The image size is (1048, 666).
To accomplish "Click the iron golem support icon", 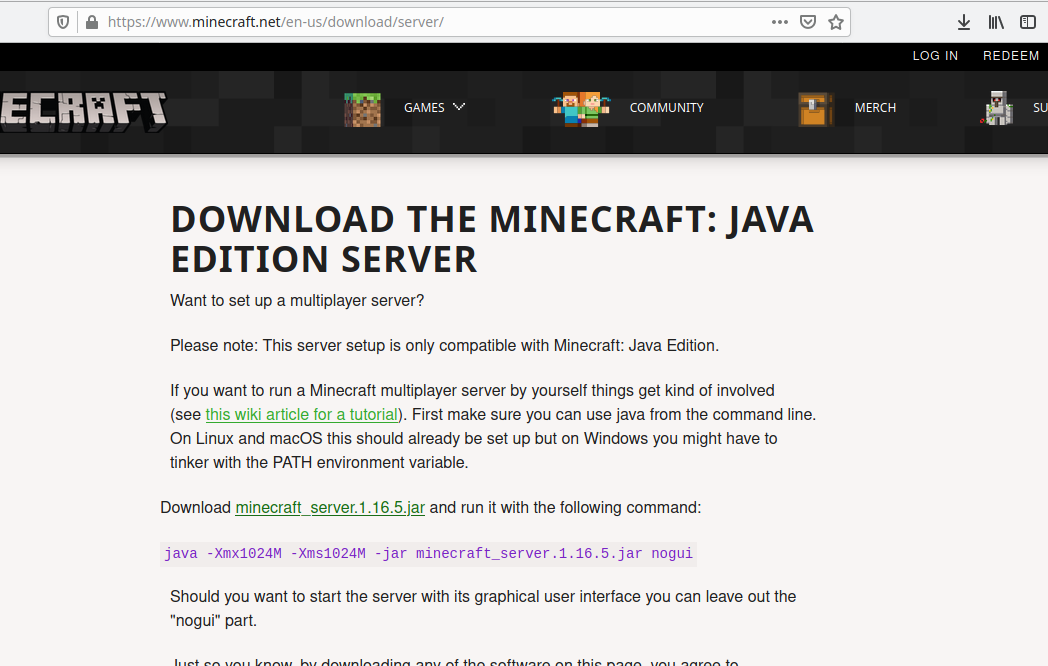I will pyautogui.click(x=998, y=108).
